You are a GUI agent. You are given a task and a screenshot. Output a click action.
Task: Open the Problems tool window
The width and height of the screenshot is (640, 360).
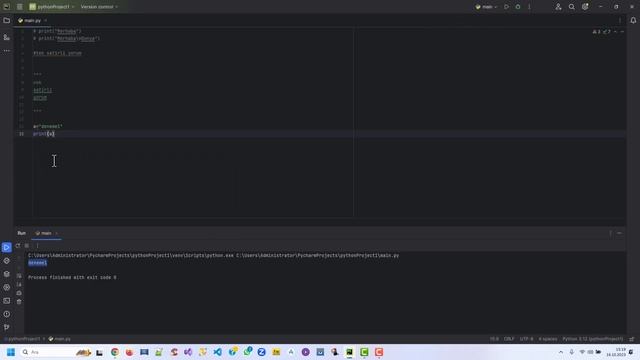click(7, 314)
